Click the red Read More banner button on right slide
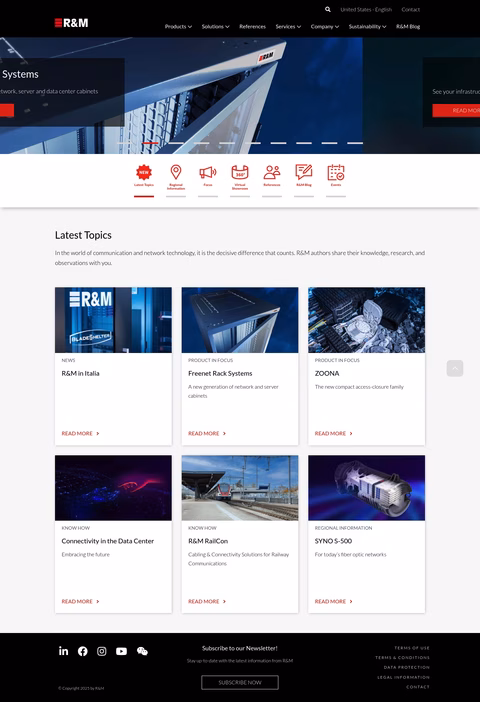The image size is (480, 702). [456, 111]
